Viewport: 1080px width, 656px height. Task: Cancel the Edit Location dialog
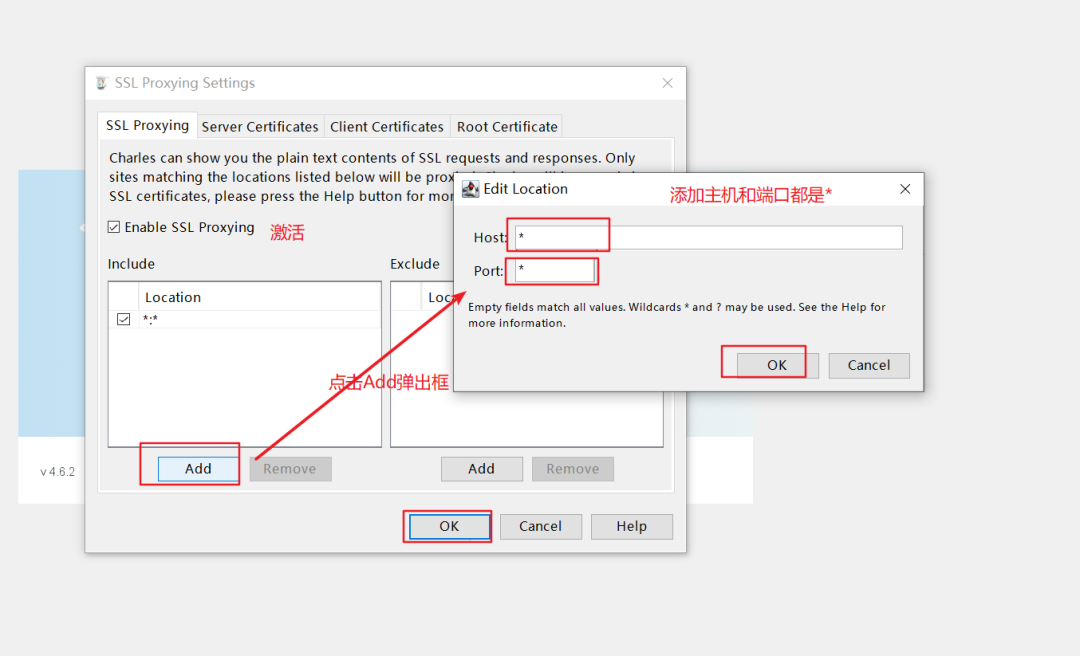pyautogui.click(x=869, y=365)
